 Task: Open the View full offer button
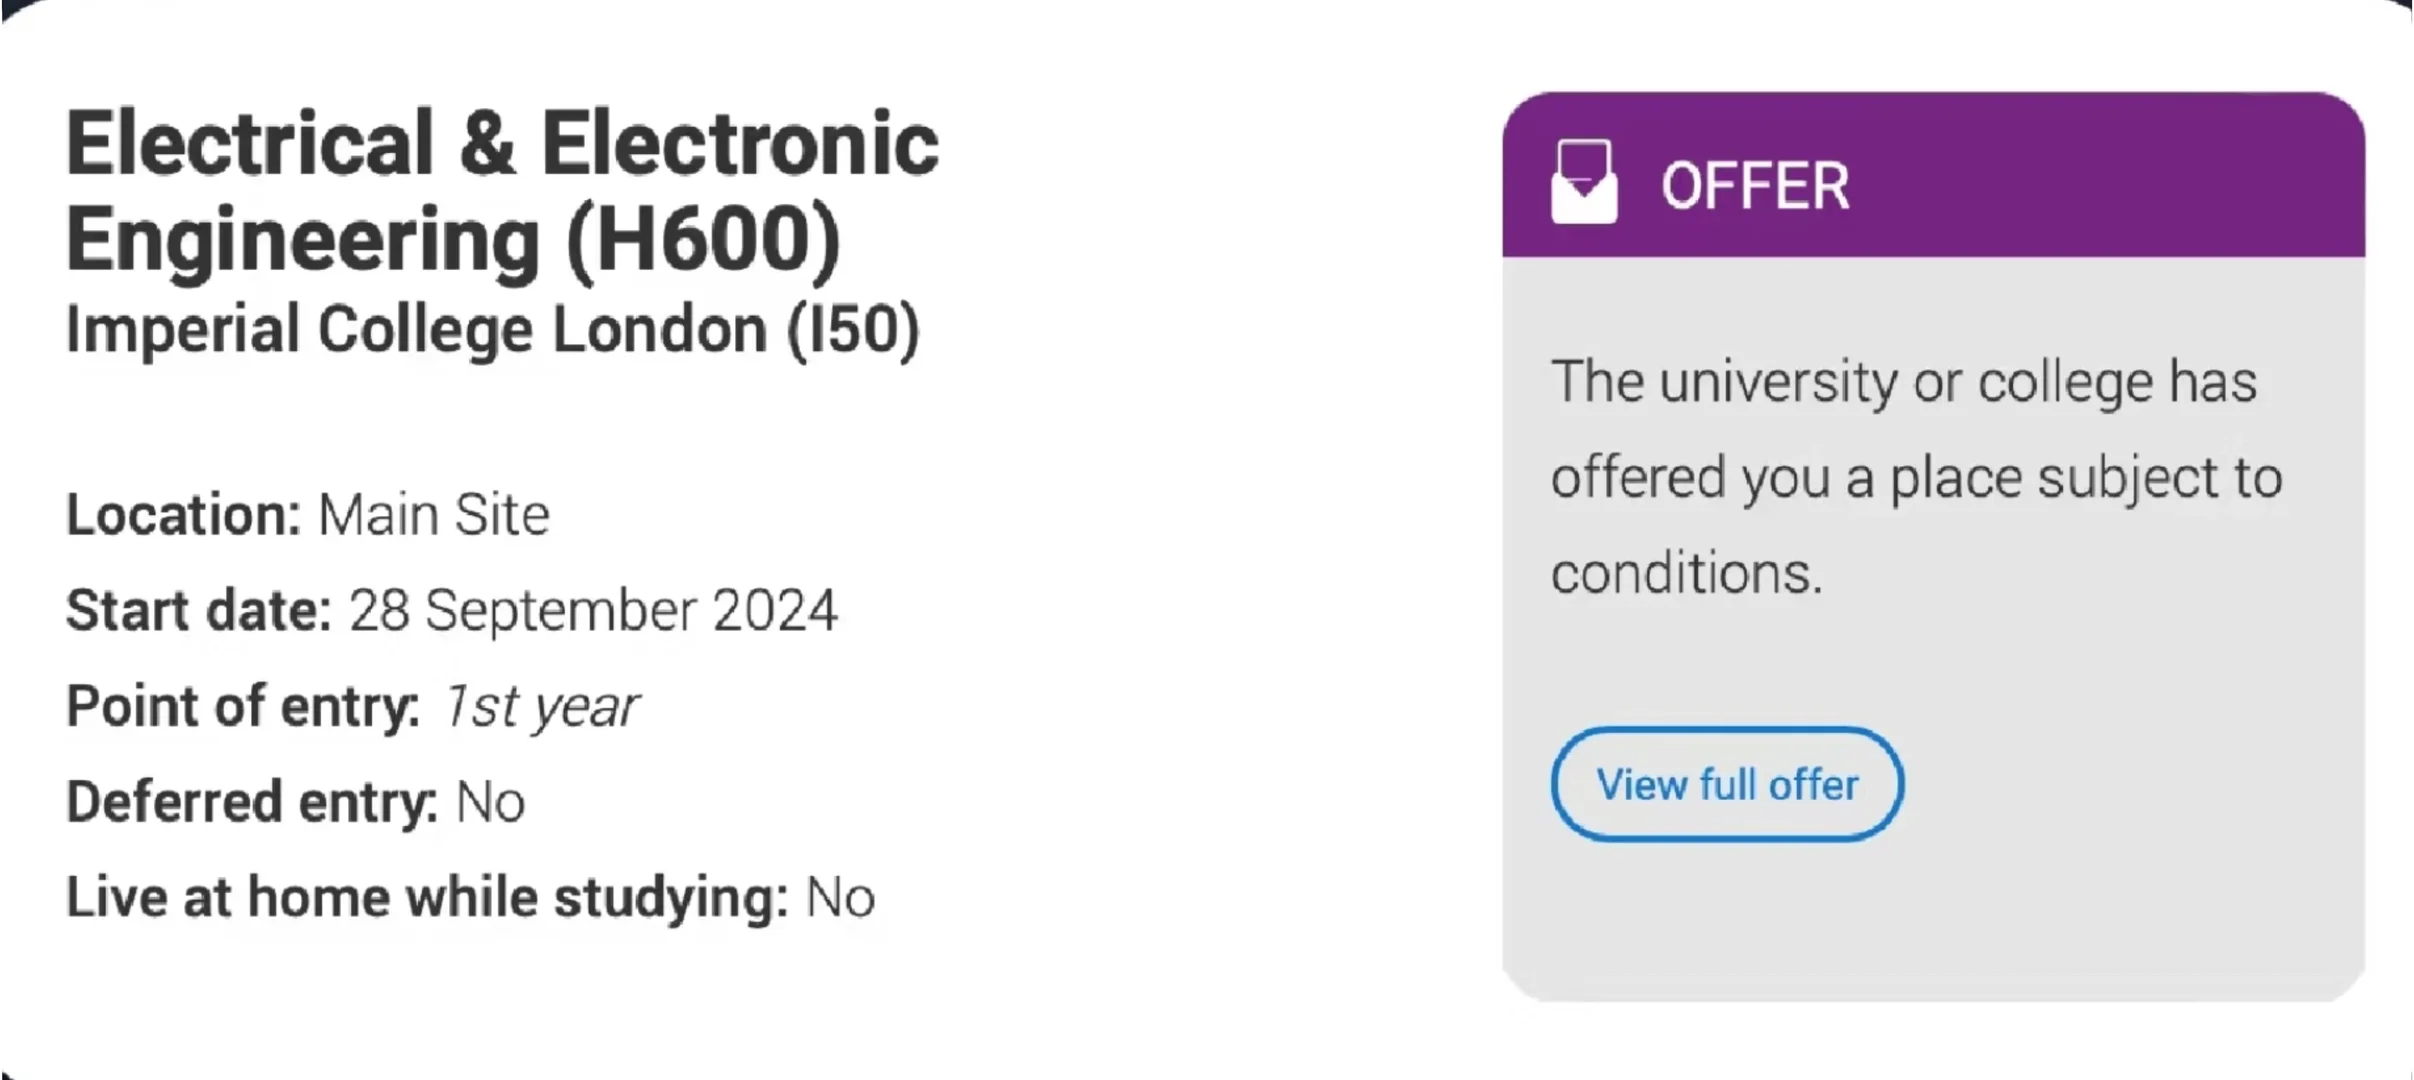(x=1727, y=784)
